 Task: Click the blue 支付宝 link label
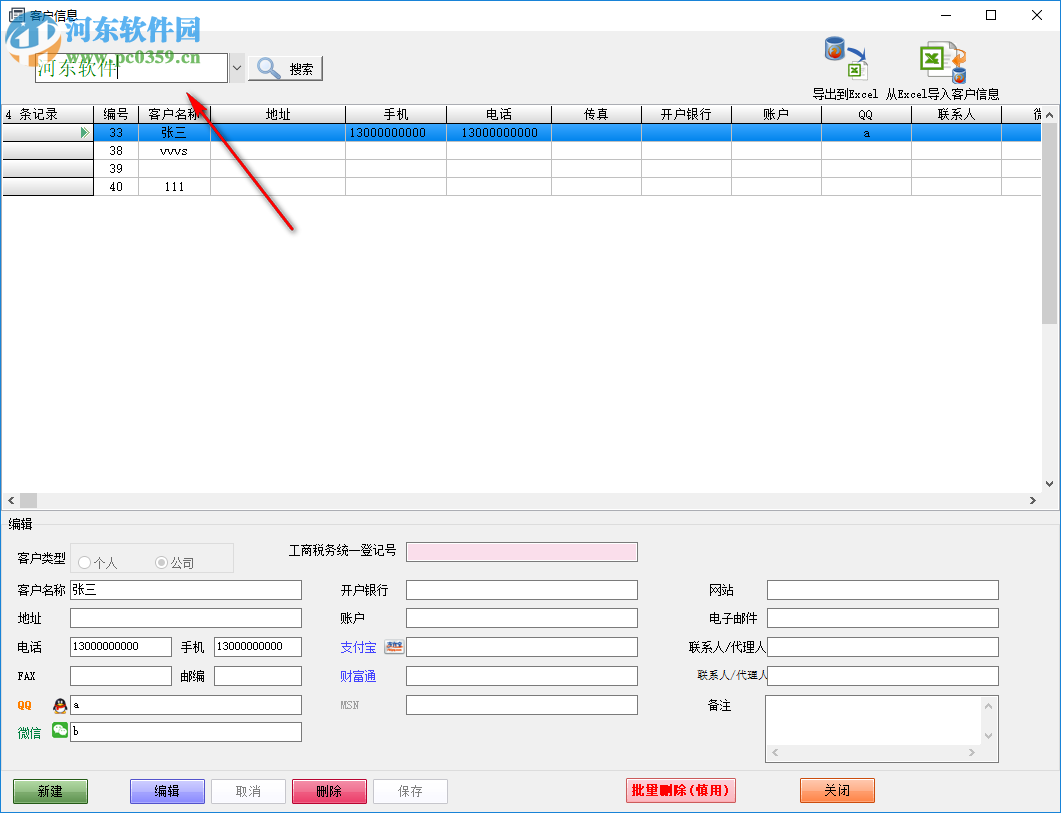tap(358, 647)
